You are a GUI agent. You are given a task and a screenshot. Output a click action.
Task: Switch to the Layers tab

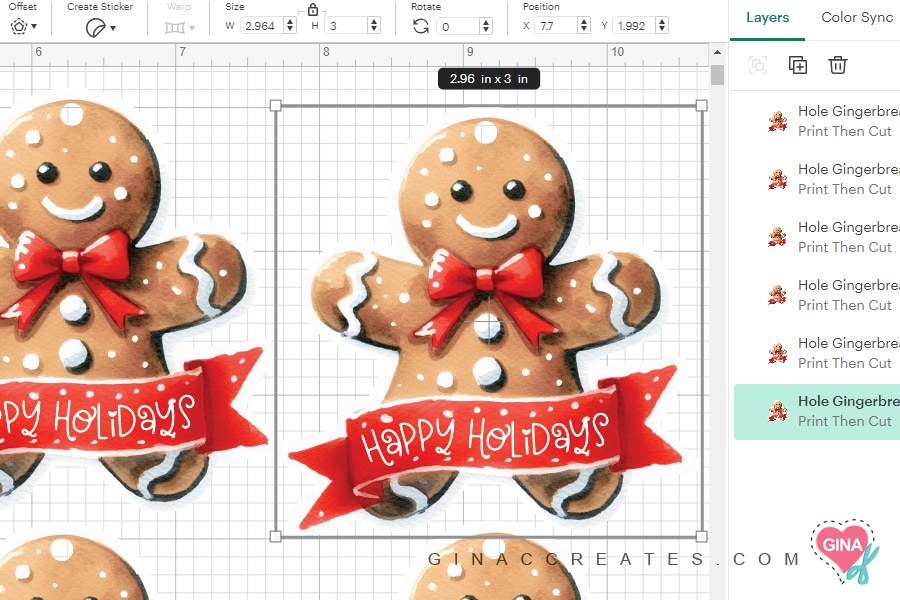click(767, 17)
